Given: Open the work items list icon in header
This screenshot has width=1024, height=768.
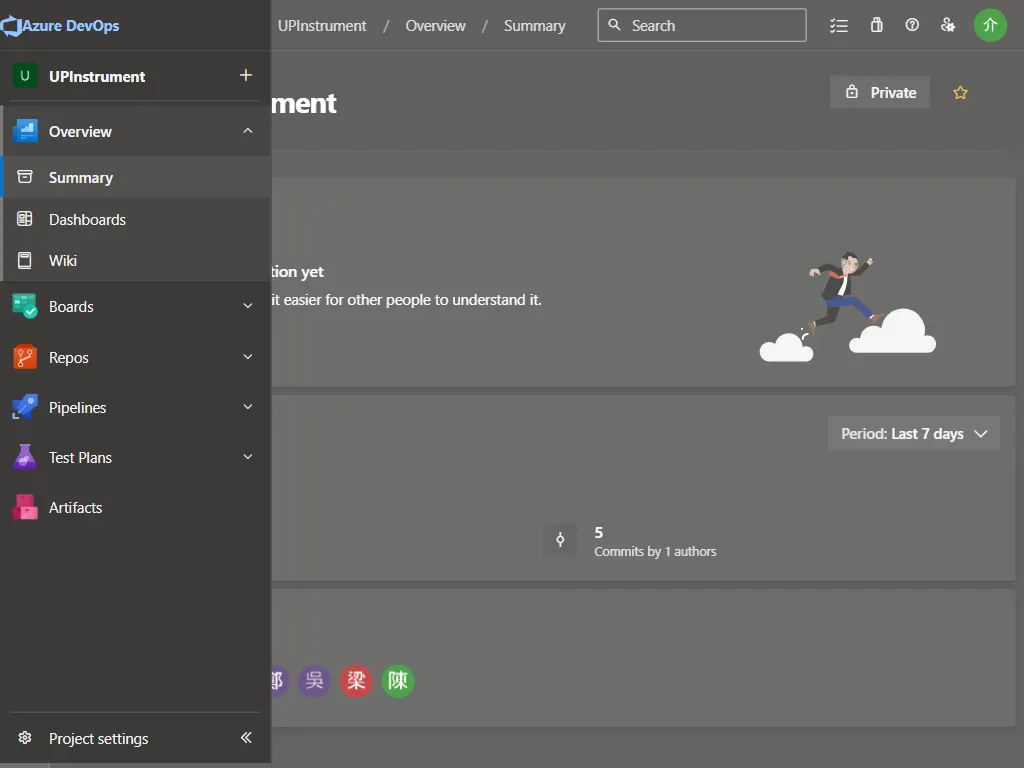Looking at the screenshot, I should pos(839,25).
